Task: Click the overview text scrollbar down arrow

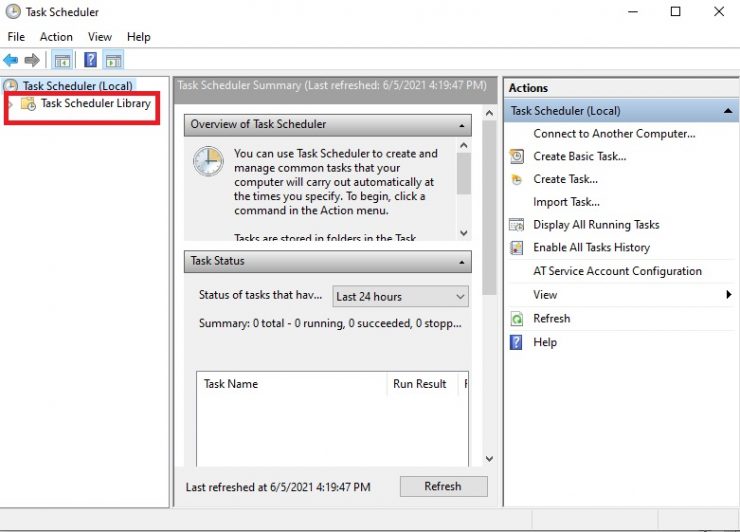Action: [x=464, y=233]
